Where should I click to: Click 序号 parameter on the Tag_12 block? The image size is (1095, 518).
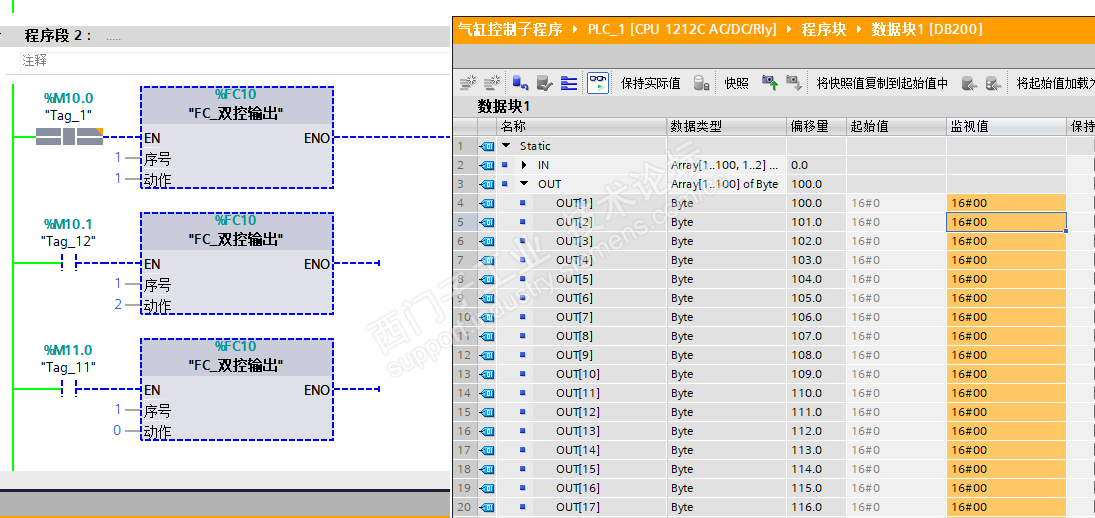click(157, 284)
